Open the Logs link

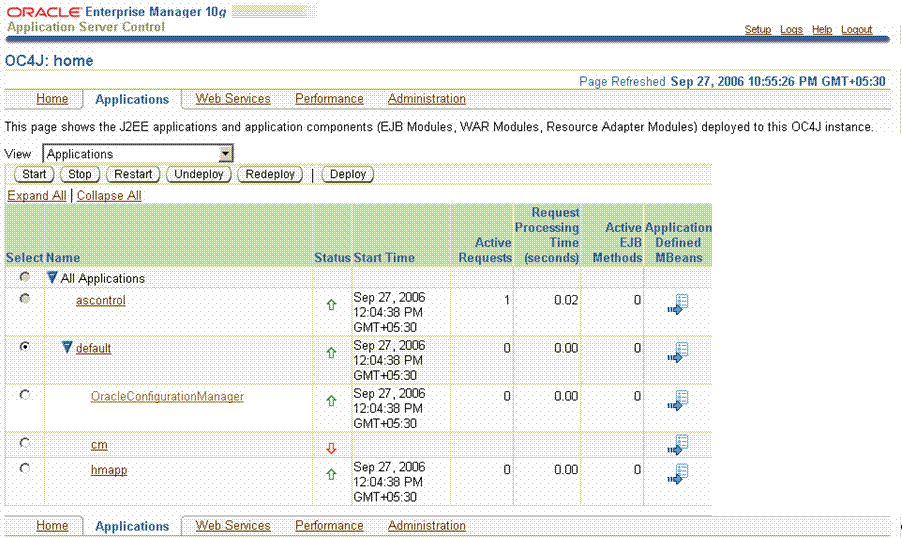point(792,29)
